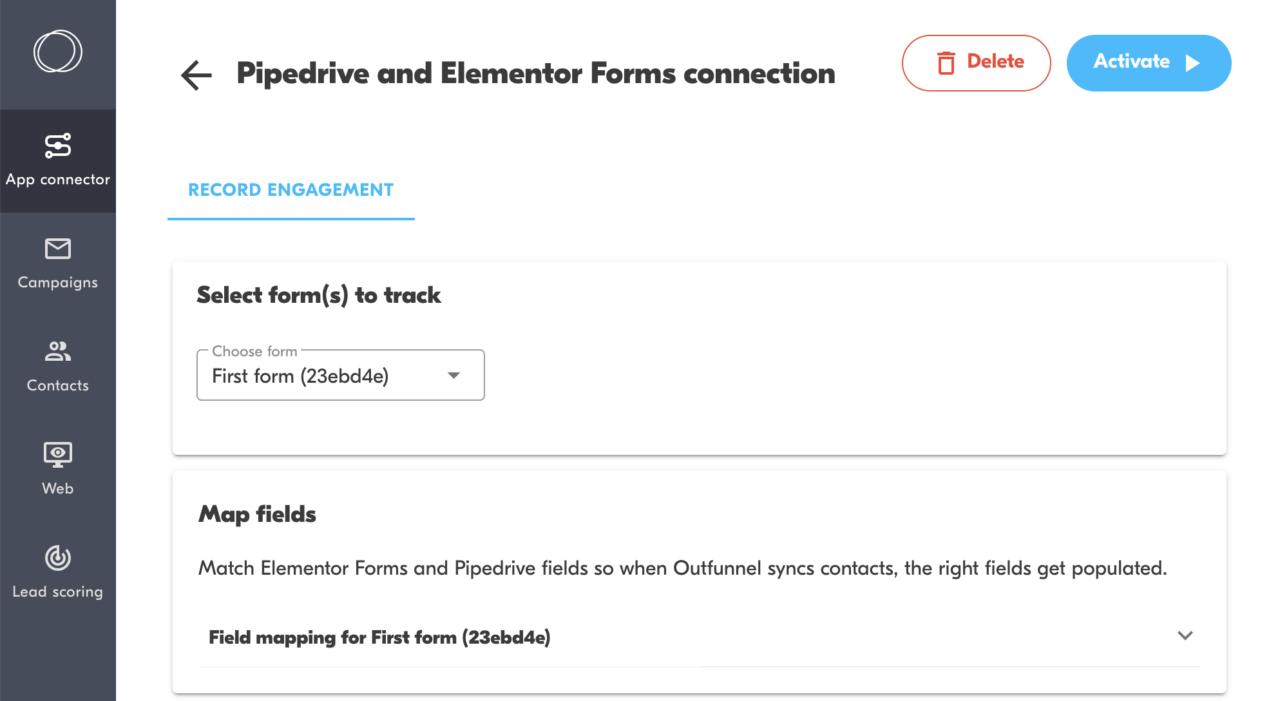This screenshot has width=1280, height=701.
Task: Click the back arrow to leave connection
Action: tap(196, 74)
